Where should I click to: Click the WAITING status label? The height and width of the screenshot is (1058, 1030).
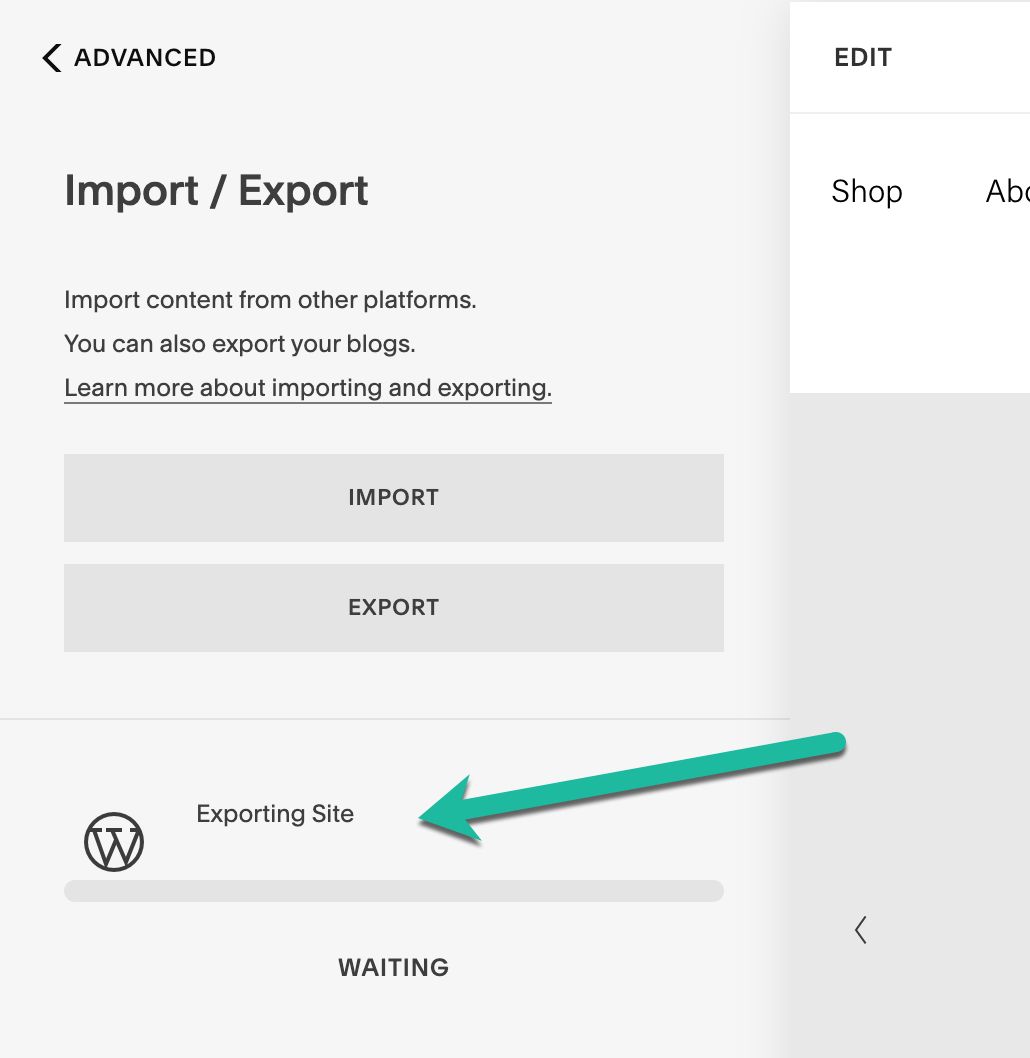pos(393,967)
